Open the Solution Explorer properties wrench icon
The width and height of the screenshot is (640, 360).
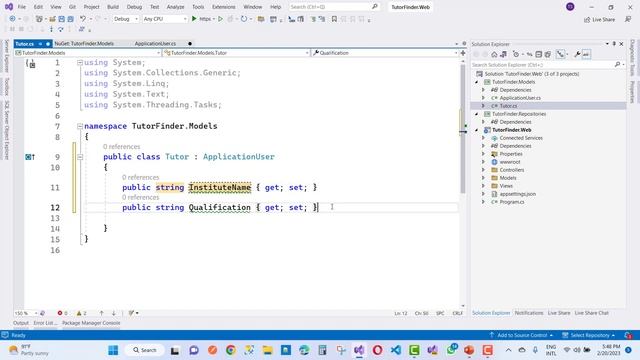577,54
